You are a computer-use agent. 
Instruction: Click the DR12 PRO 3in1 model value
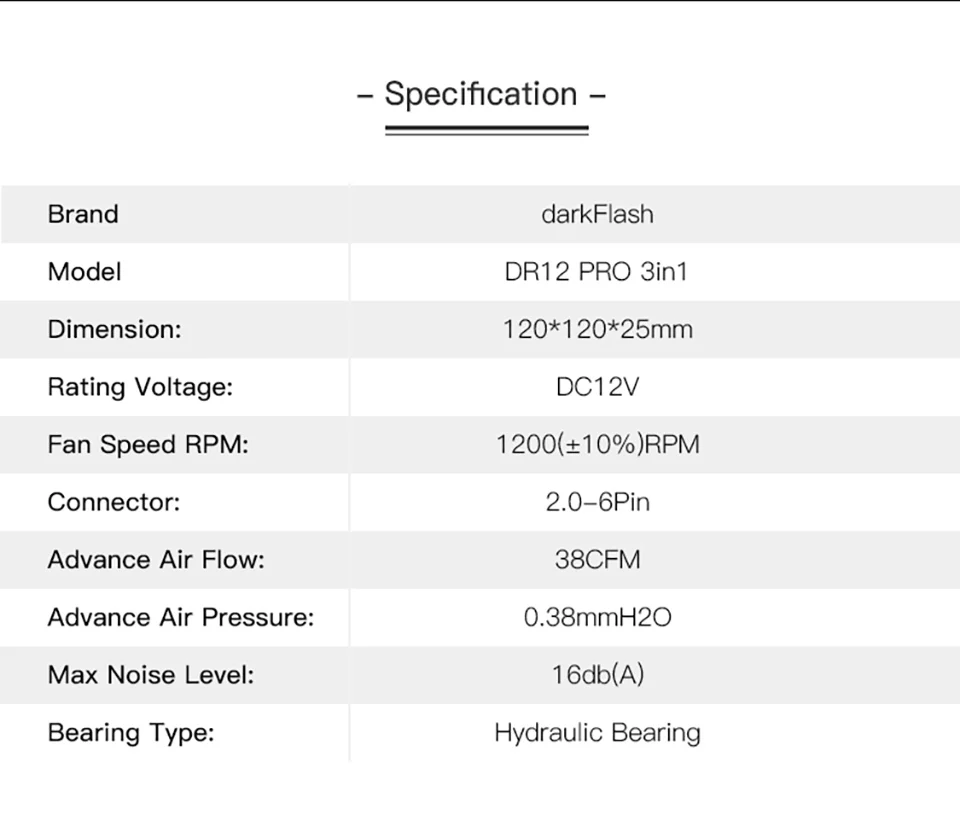[597, 272]
